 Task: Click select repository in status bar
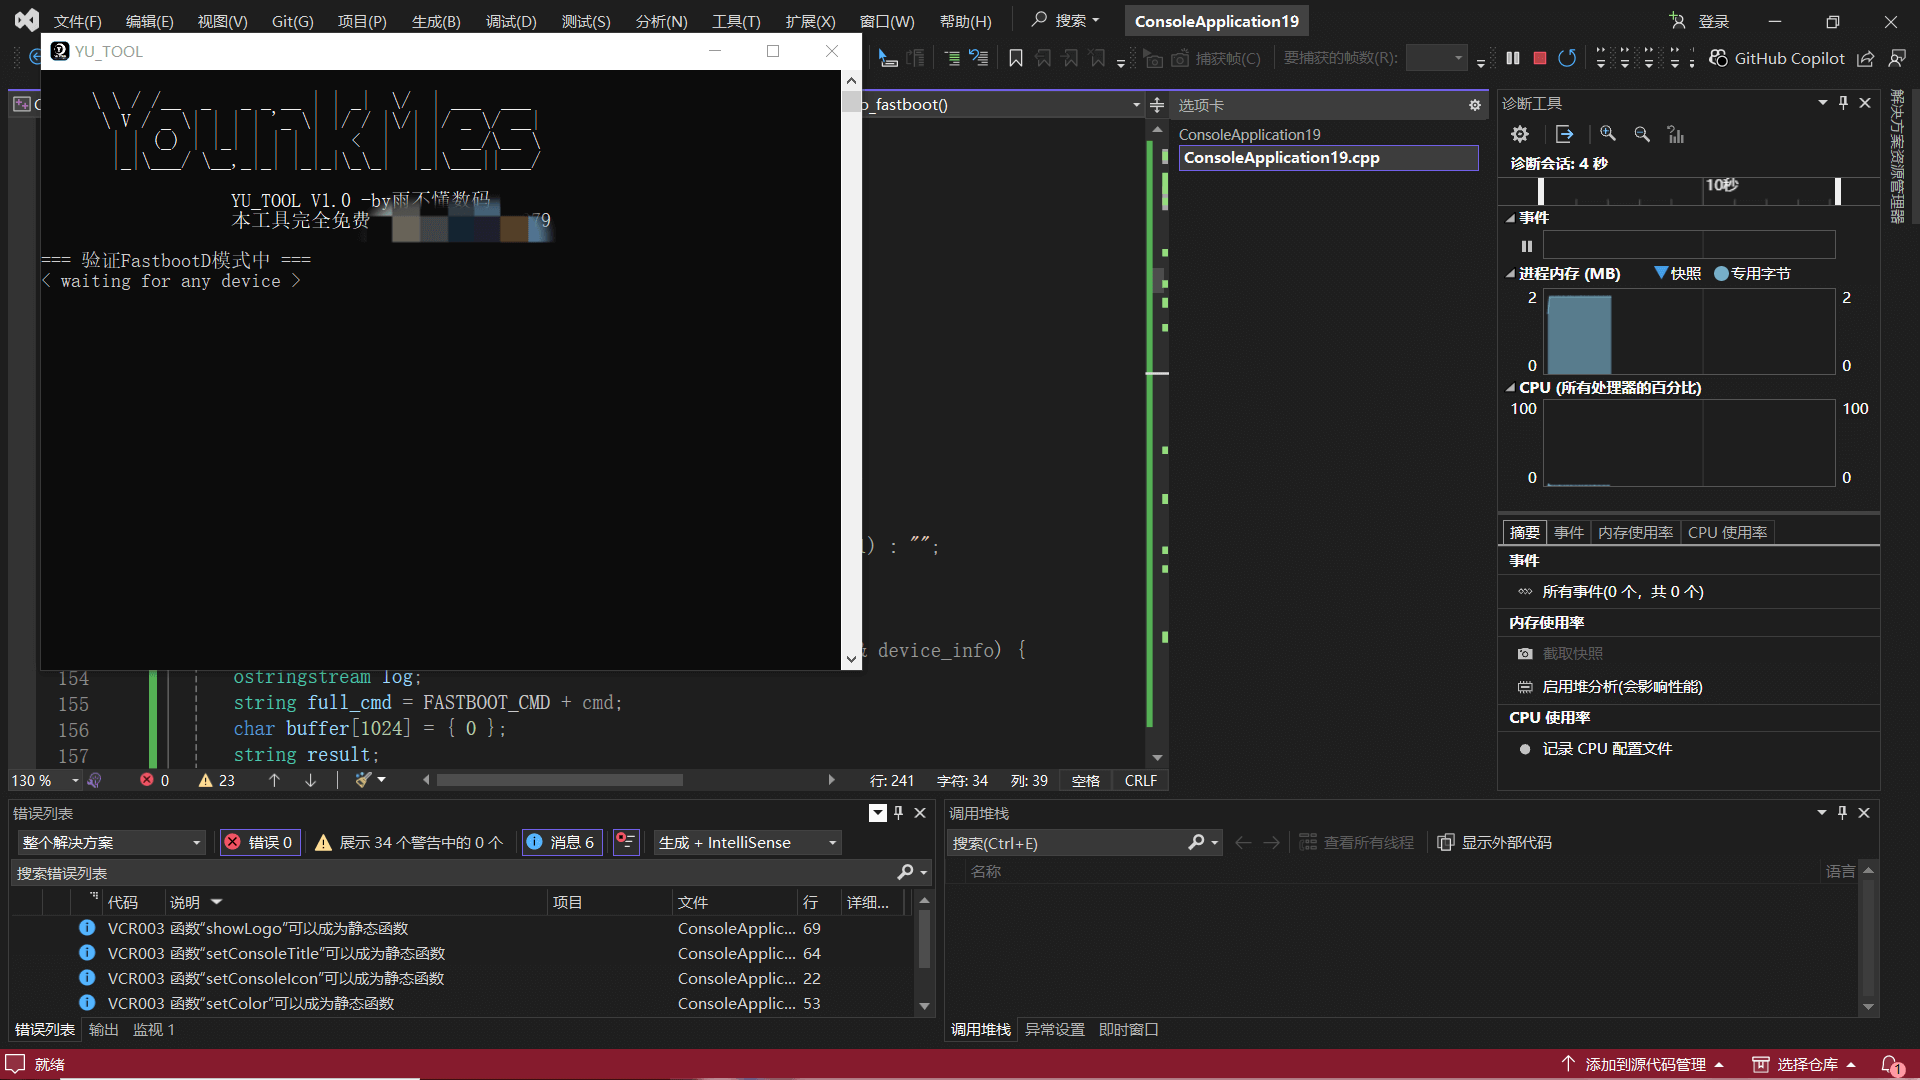(1805, 1065)
